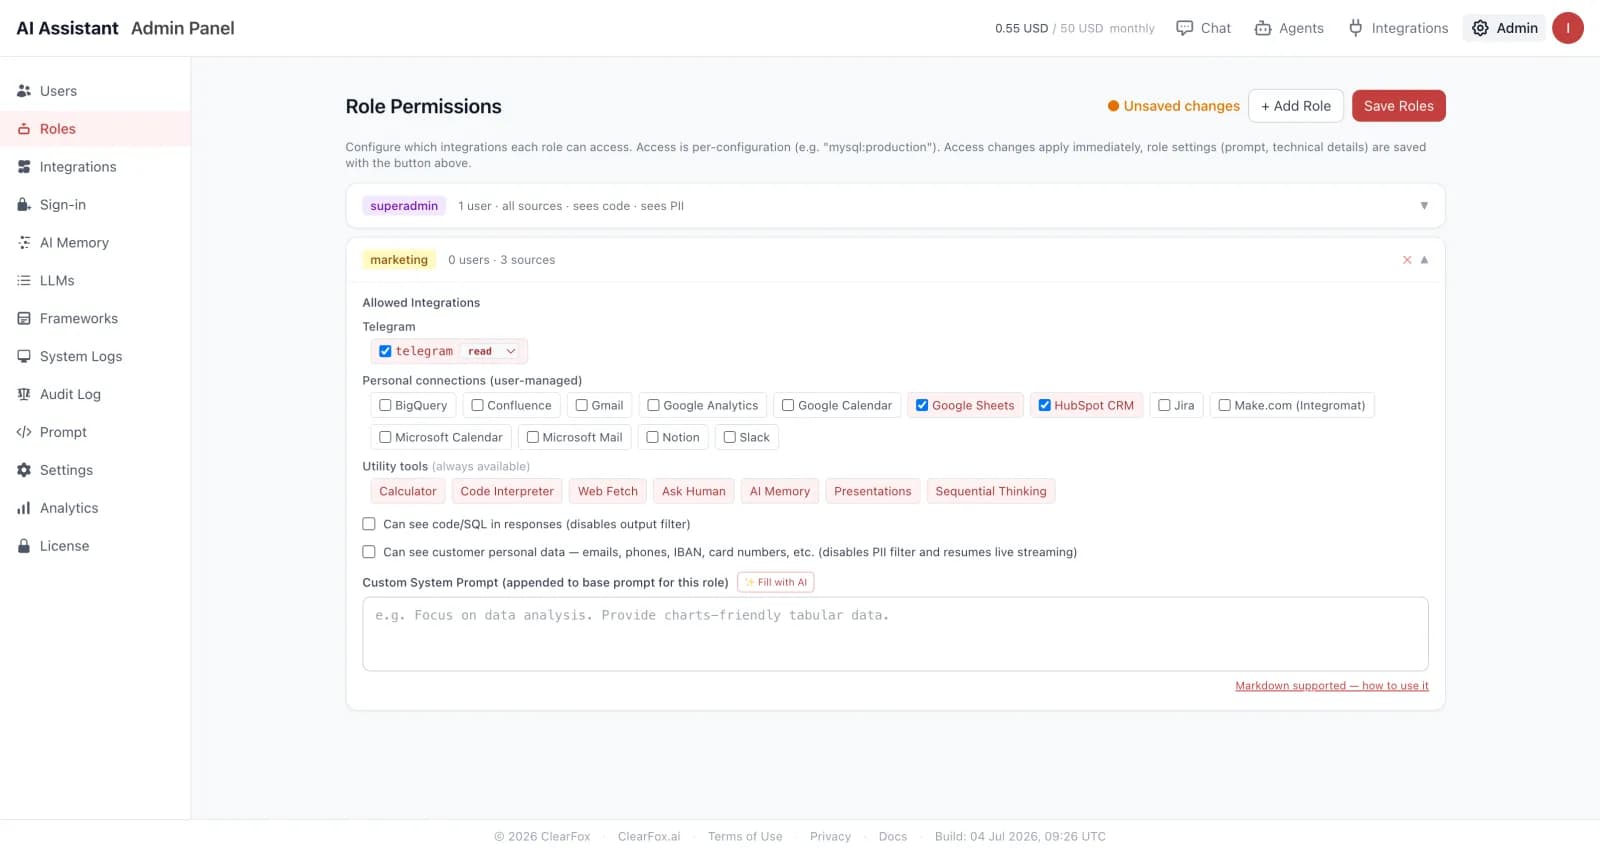The width and height of the screenshot is (1600, 852).
Task: Expand the superadmin role panel arrow
Action: pos(1424,206)
